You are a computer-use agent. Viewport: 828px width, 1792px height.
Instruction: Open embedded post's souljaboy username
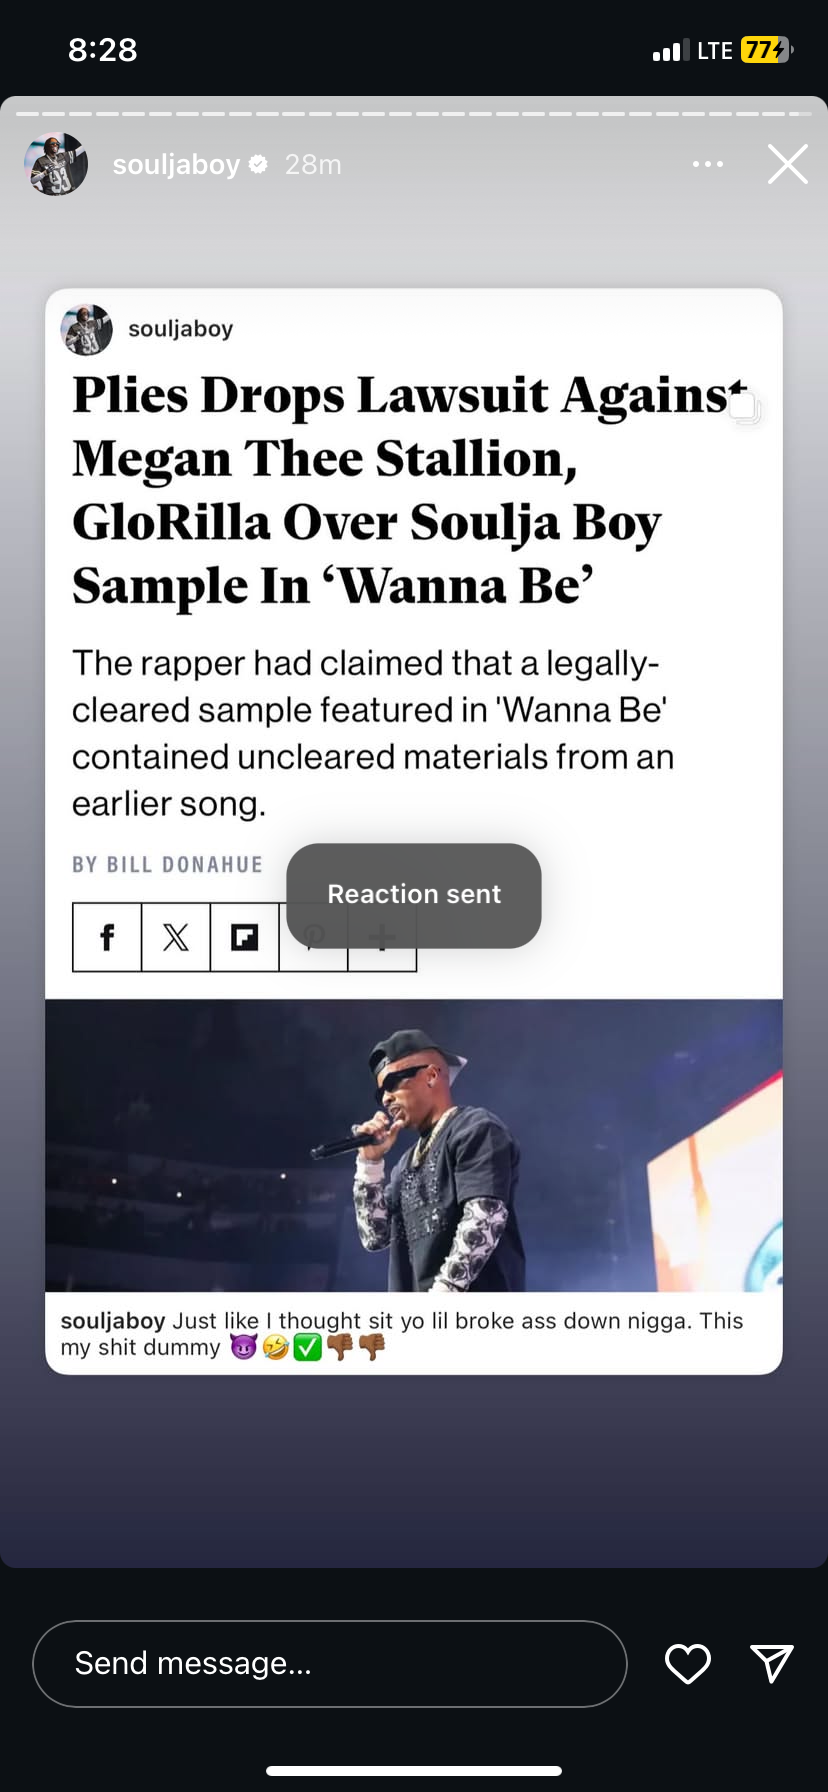180,329
